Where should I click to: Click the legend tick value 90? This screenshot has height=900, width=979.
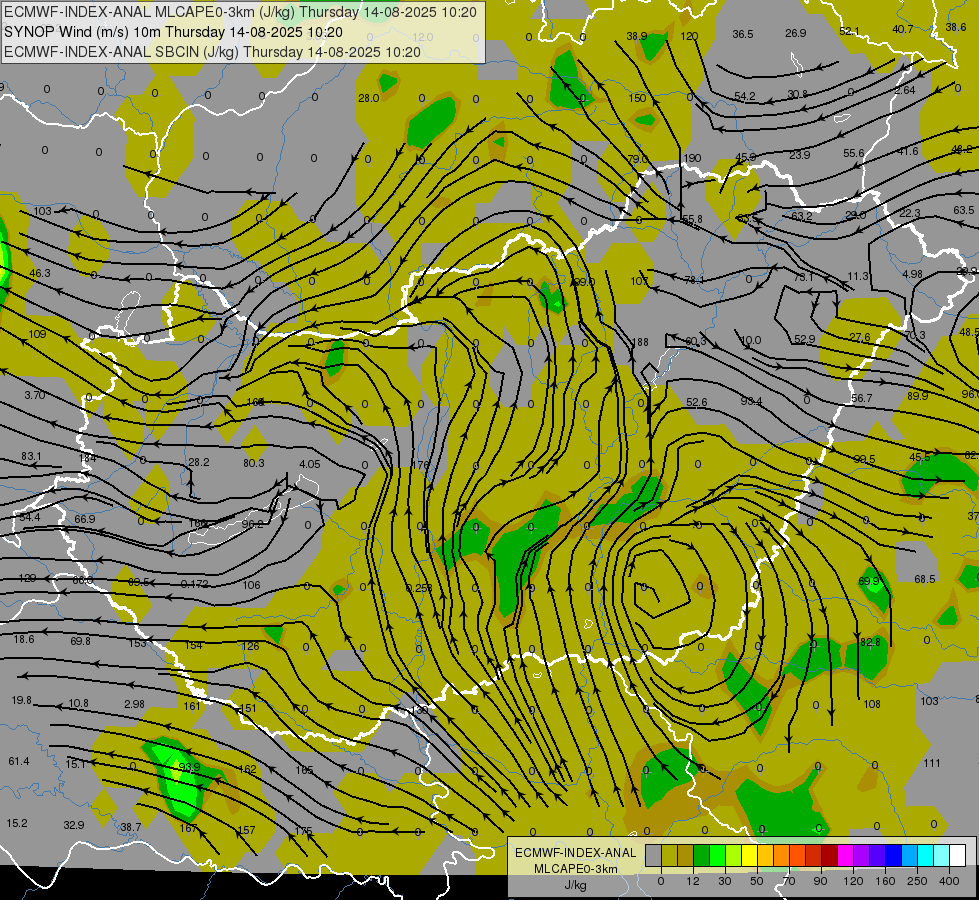pos(820,881)
